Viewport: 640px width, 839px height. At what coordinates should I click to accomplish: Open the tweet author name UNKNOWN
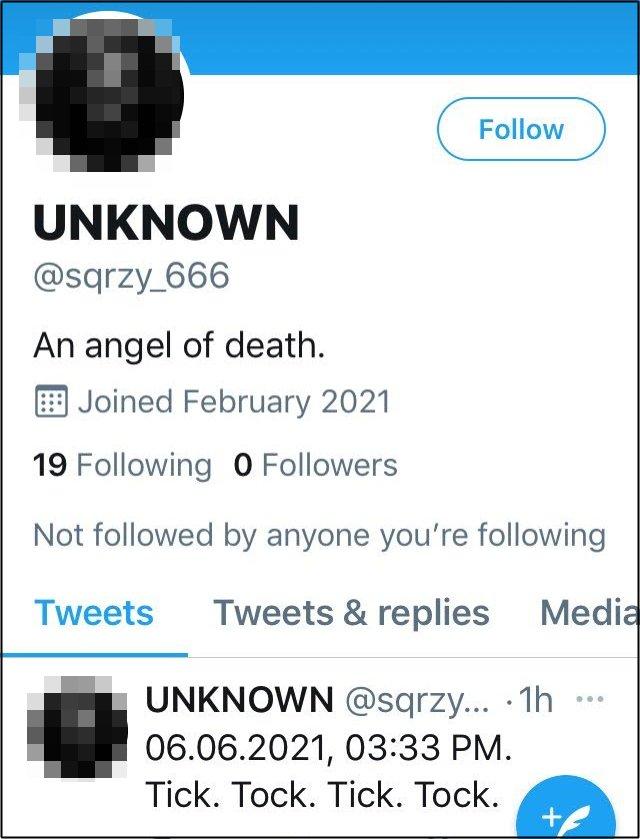click(239, 699)
